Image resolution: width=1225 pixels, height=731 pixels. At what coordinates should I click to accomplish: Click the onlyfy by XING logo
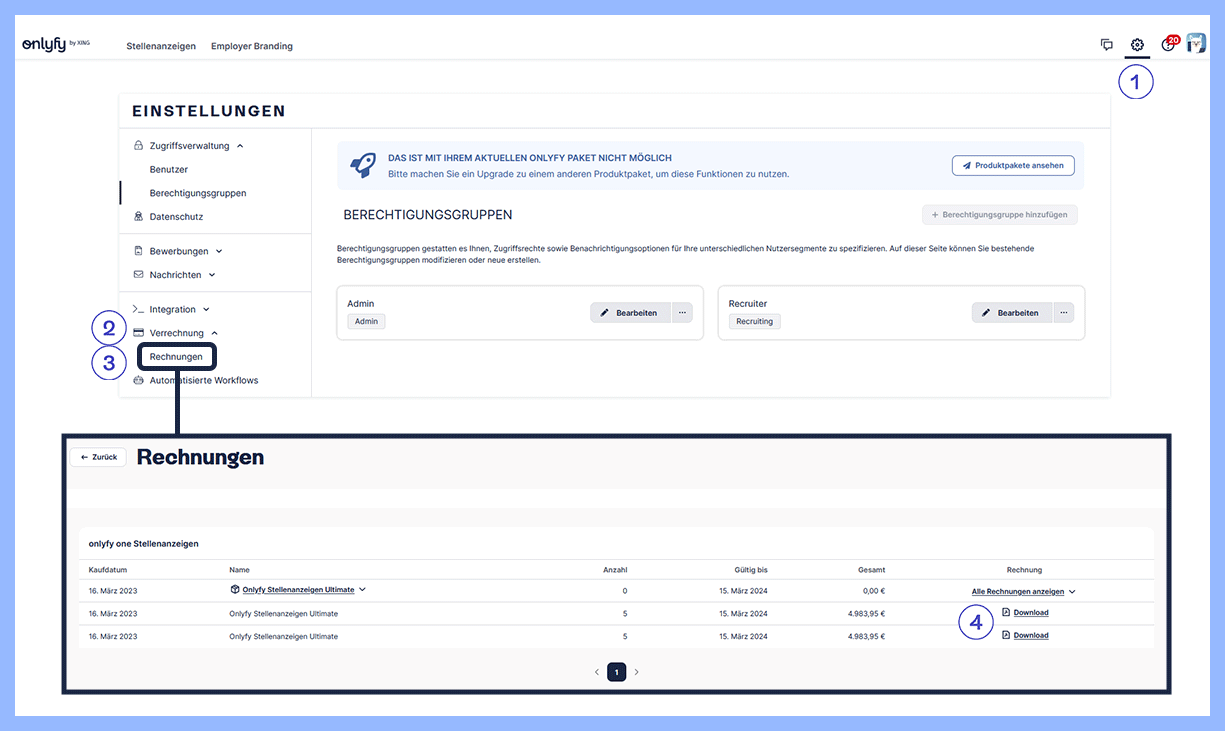(x=56, y=45)
